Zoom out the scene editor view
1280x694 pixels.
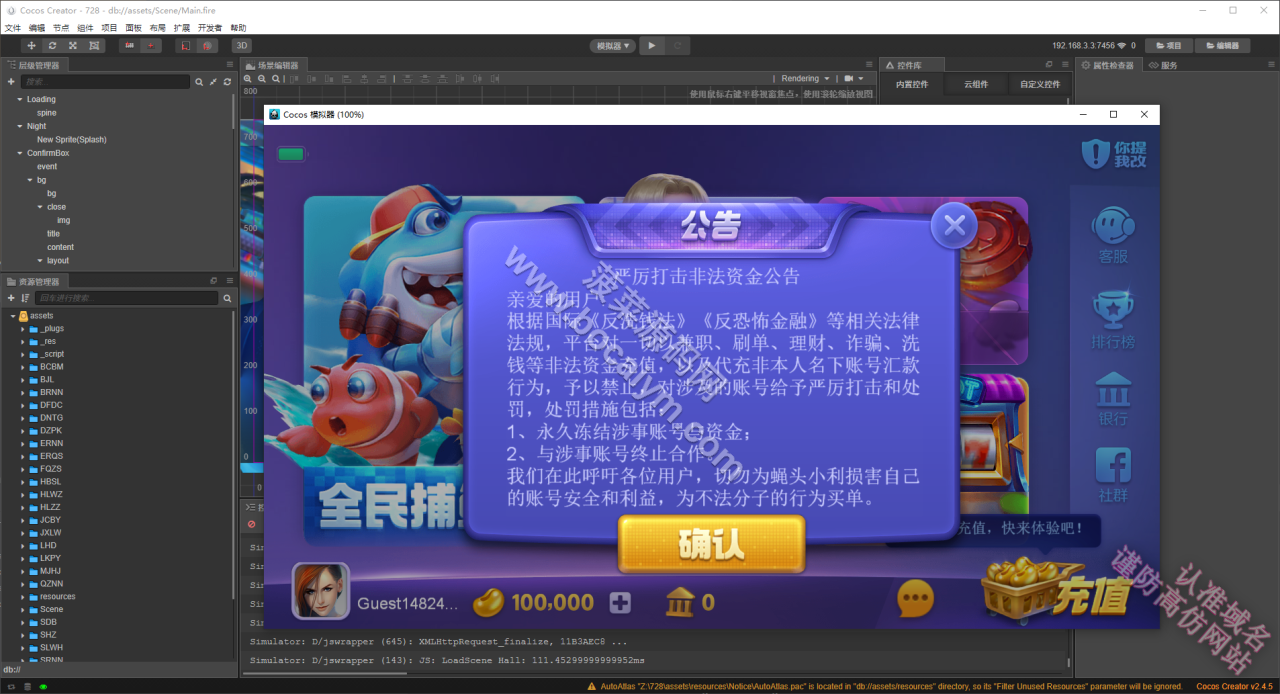(262, 79)
